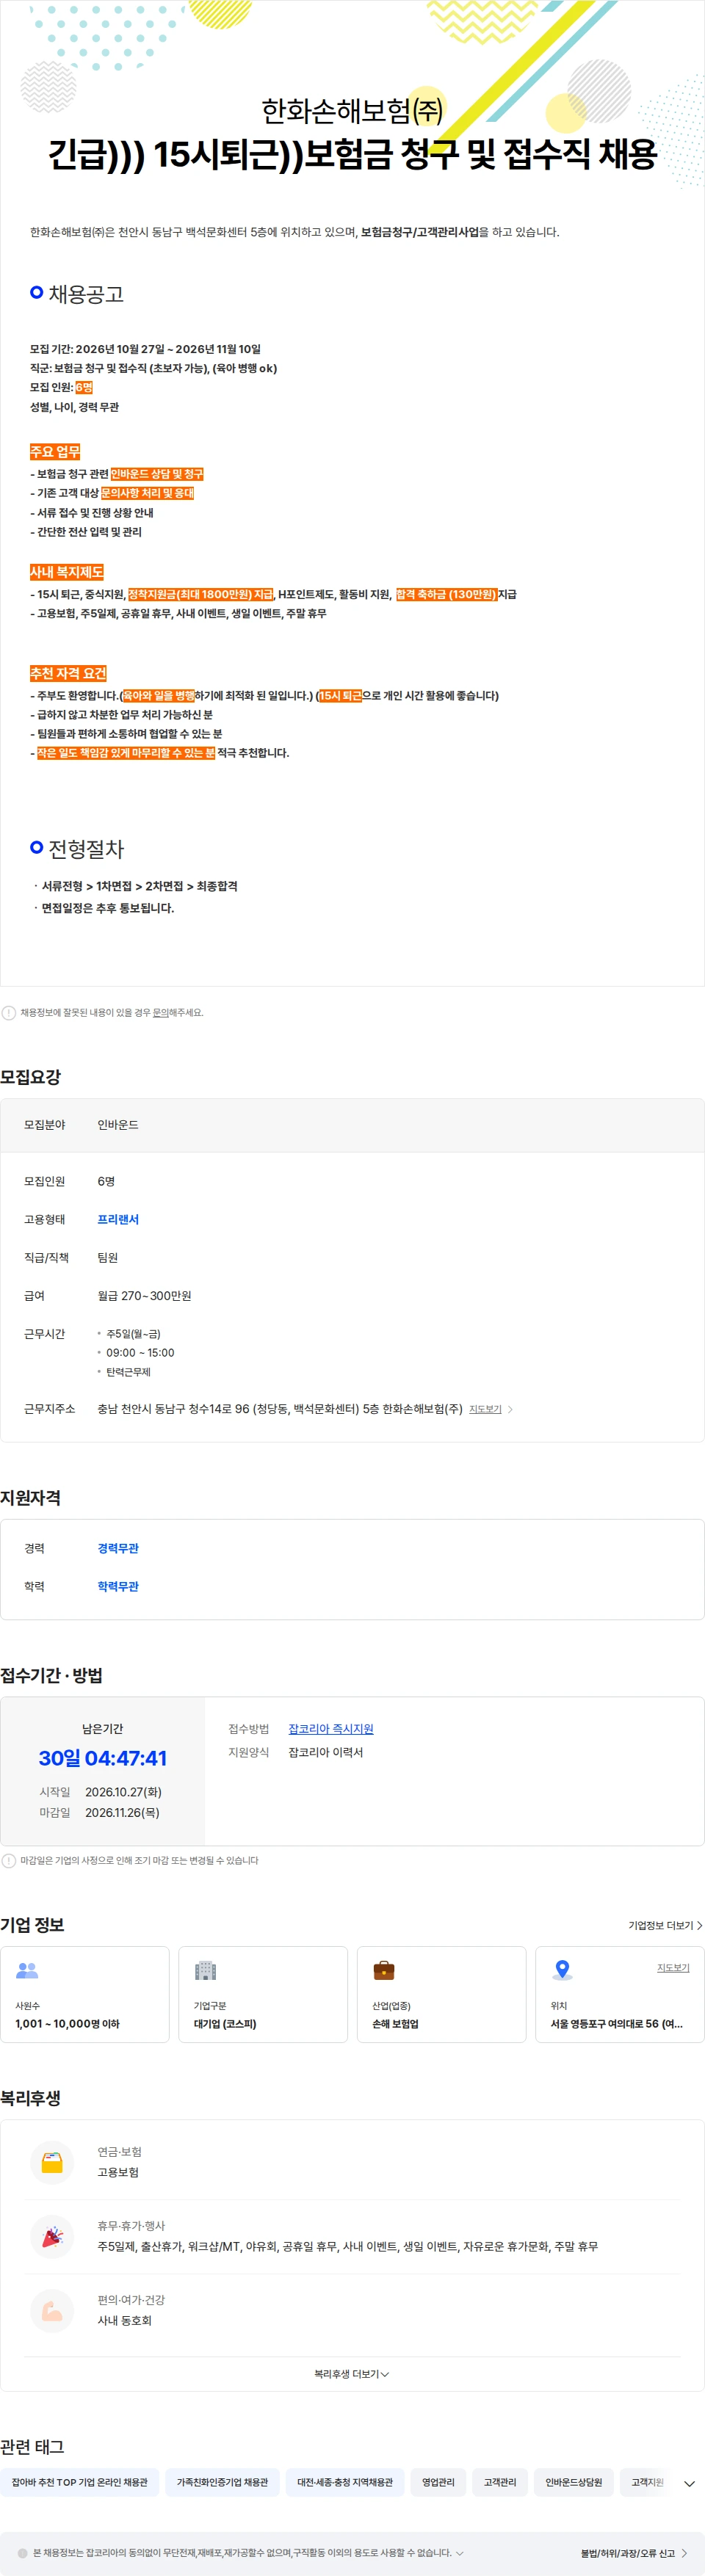Viewport: 705px width, 2576px height.
Task: Click the location map pin icon
Action: tap(562, 1970)
